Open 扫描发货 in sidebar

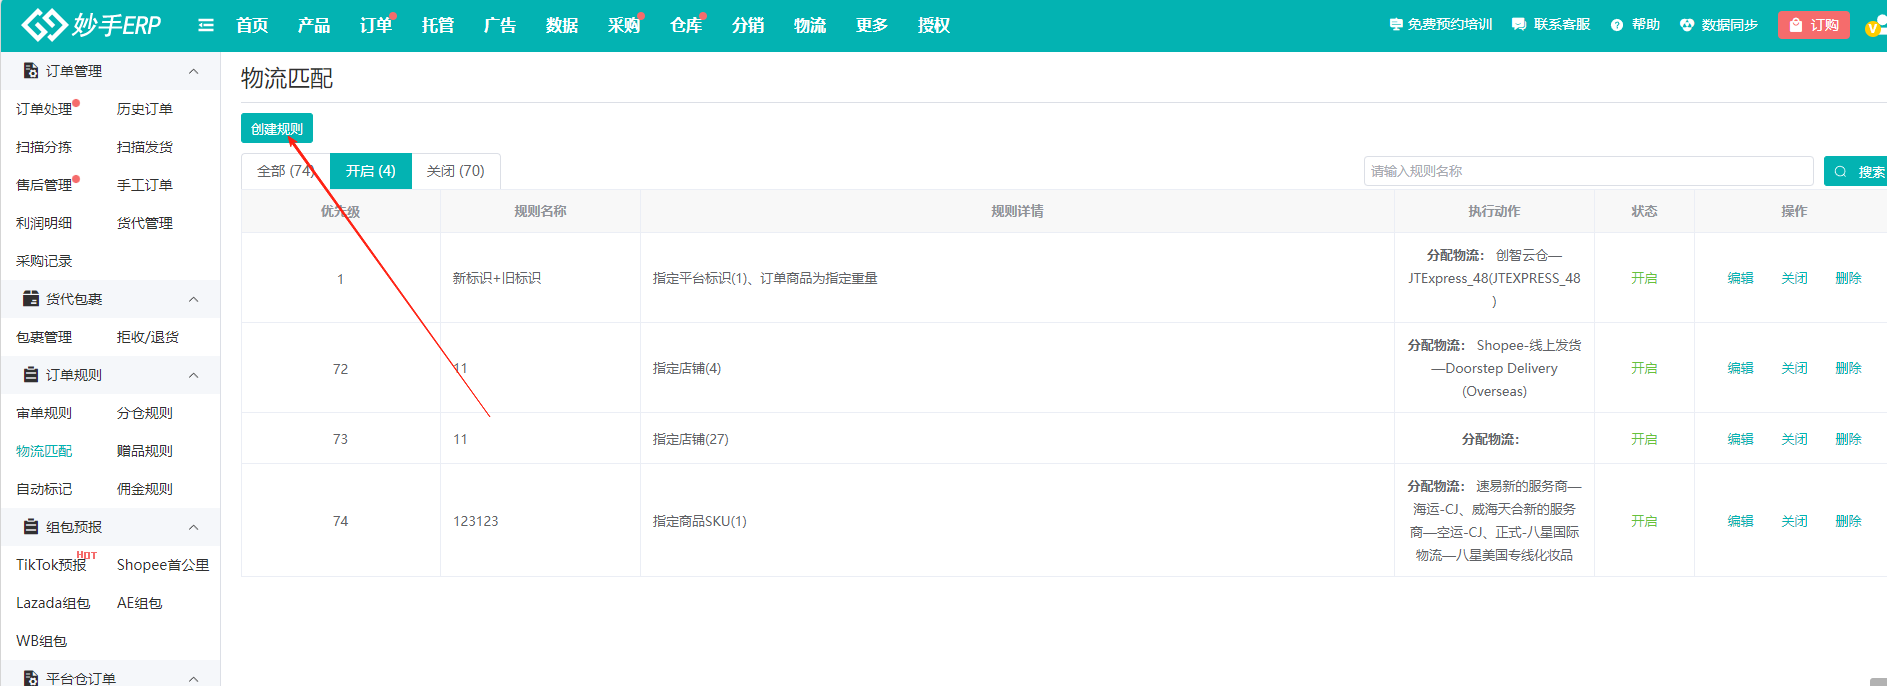pyautogui.click(x=145, y=147)
